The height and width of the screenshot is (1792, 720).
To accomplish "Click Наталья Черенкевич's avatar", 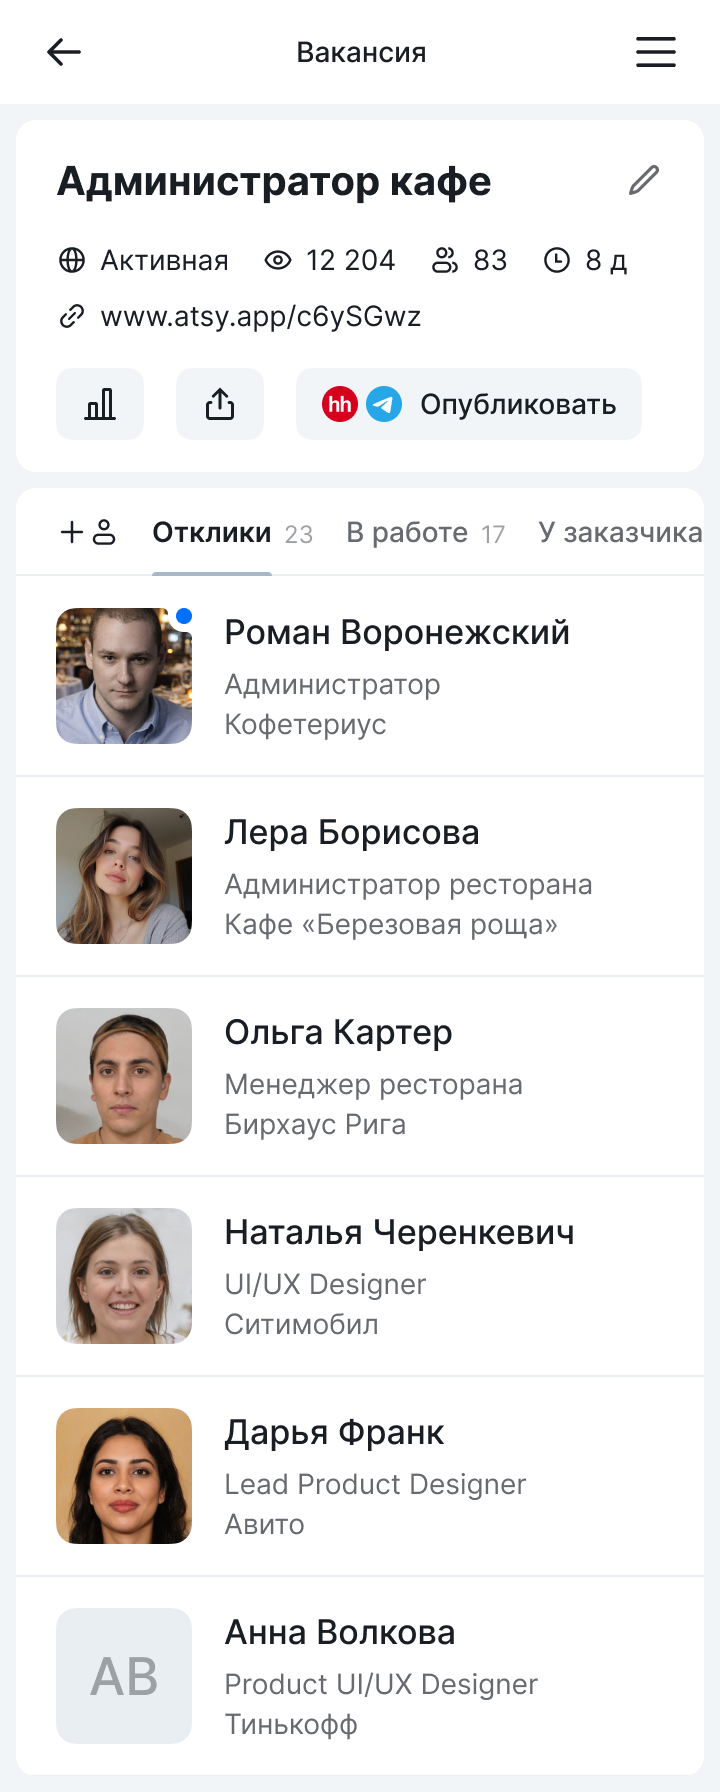I will (x=124, y=1276).
